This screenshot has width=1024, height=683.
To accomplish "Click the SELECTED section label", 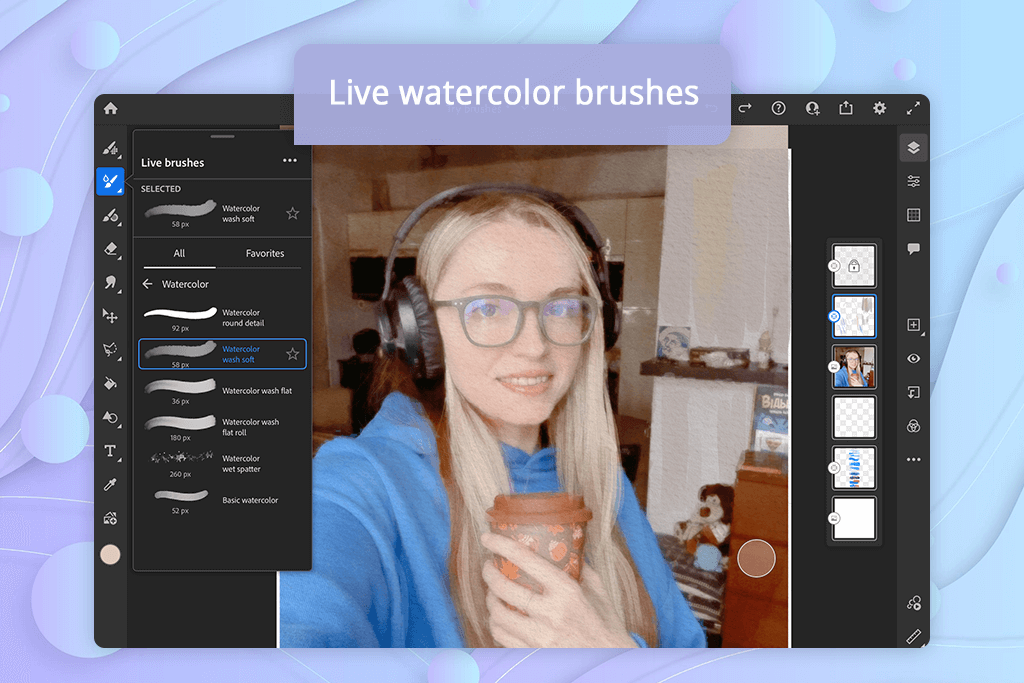I will (161, 189).
